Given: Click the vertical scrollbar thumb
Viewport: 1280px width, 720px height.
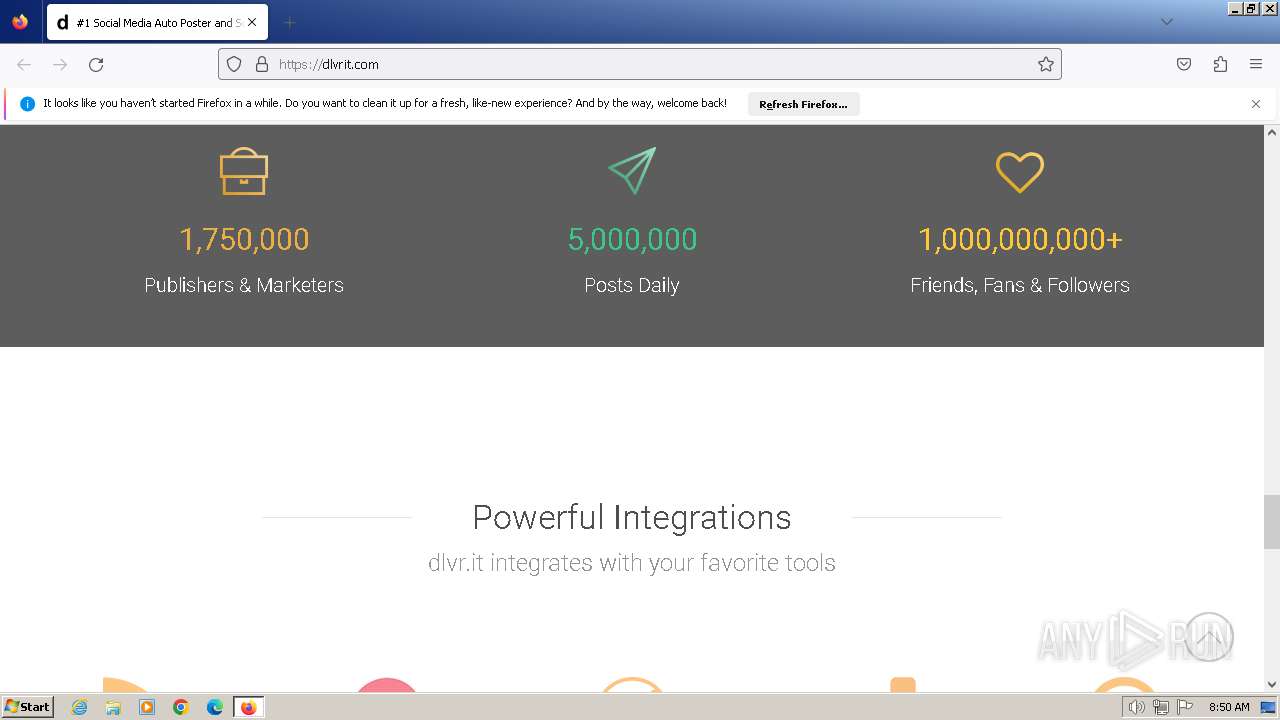Looking at the screenshot, I should pos(1272,522).
